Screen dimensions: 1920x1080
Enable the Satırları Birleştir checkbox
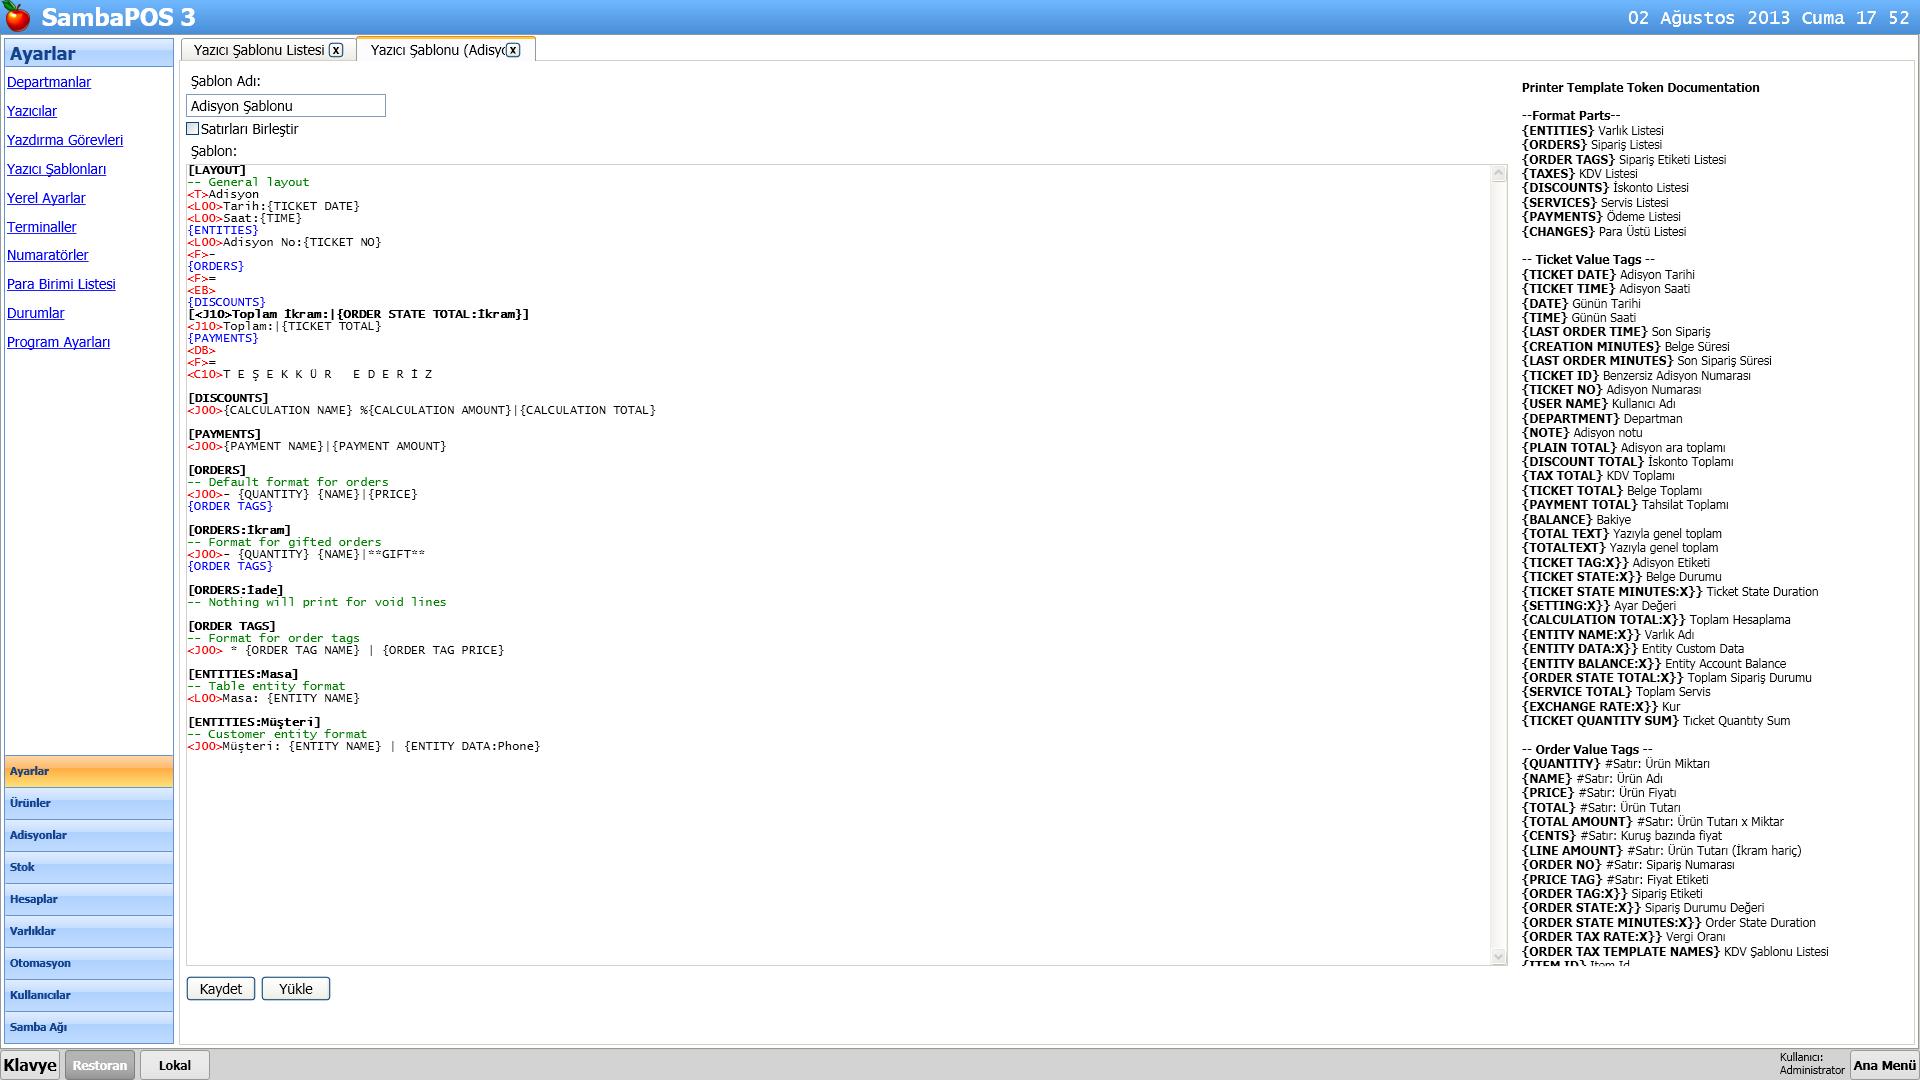tap(193, 129)
